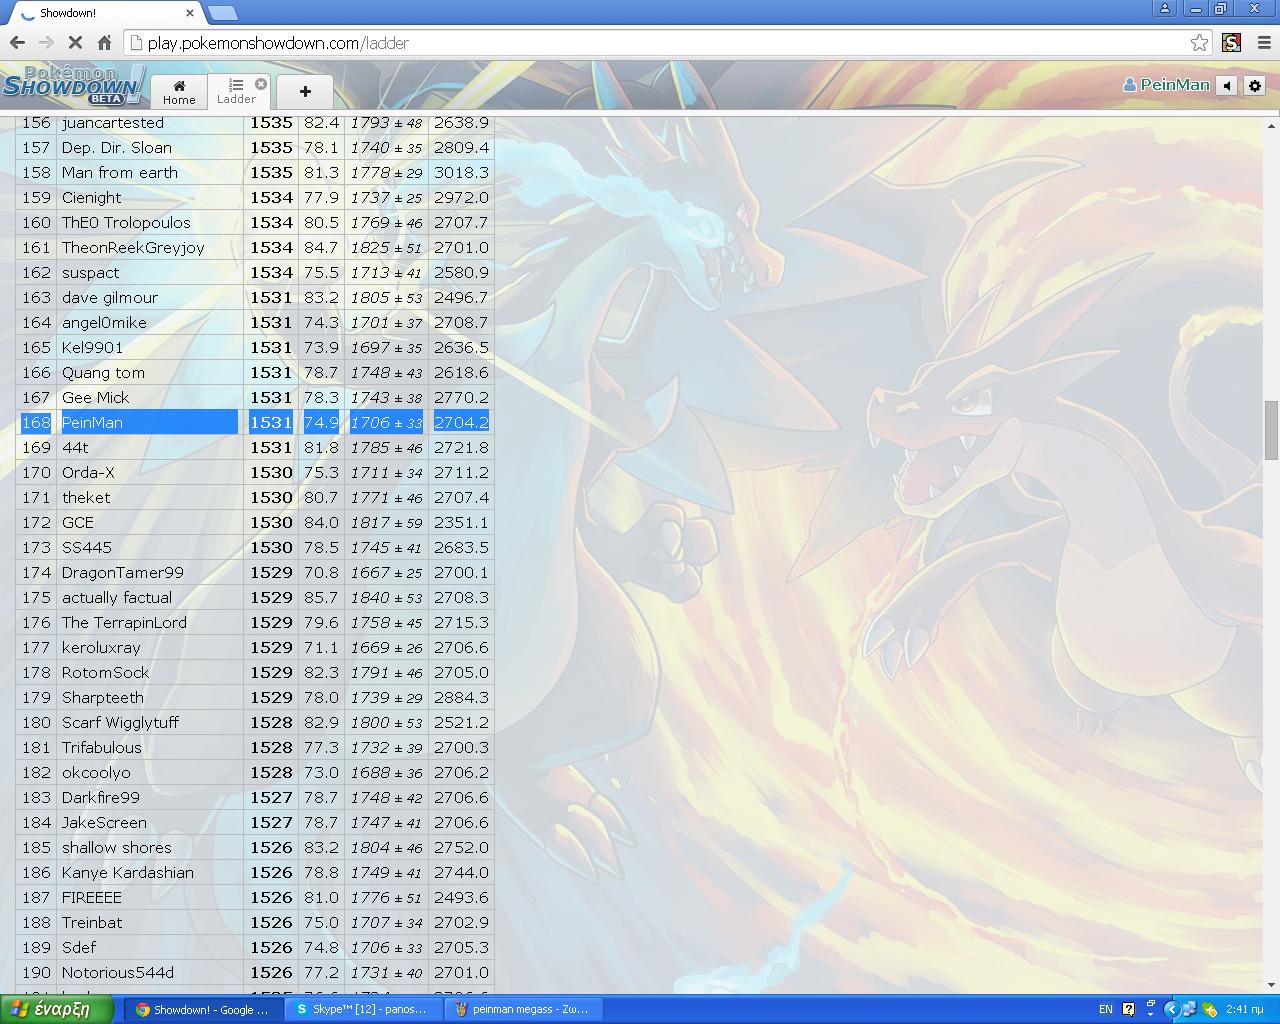Select player name ThE0 Trolopoulos
This screenshot has width=1280, height=1024.
pos(126,222)
